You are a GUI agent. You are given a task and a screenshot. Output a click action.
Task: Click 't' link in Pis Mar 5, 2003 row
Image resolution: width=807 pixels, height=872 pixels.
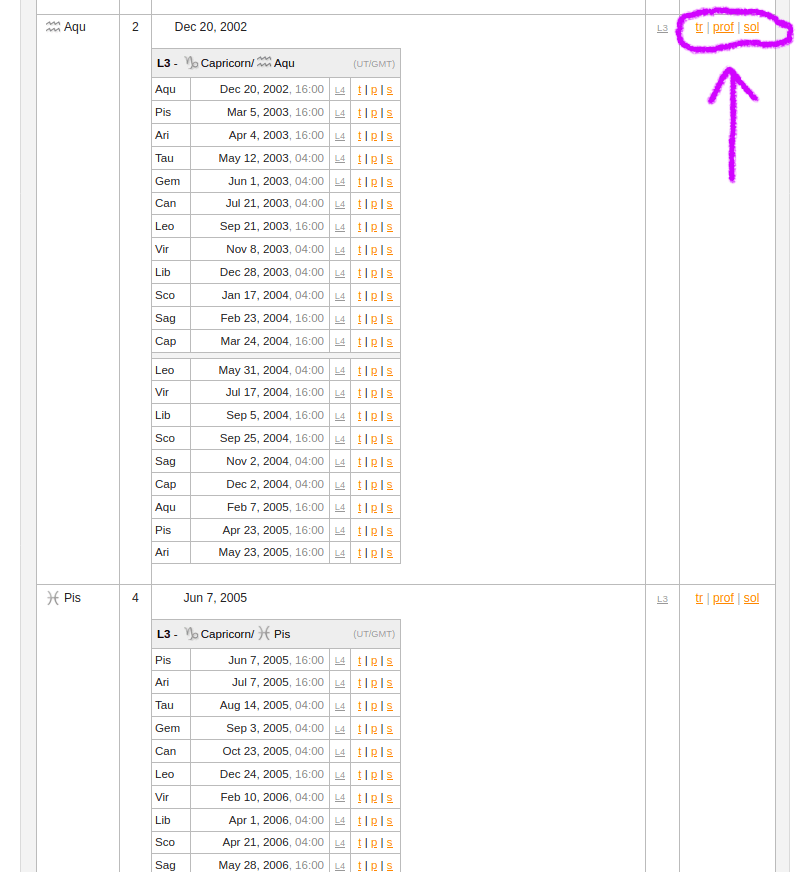(x=360, y=113)
